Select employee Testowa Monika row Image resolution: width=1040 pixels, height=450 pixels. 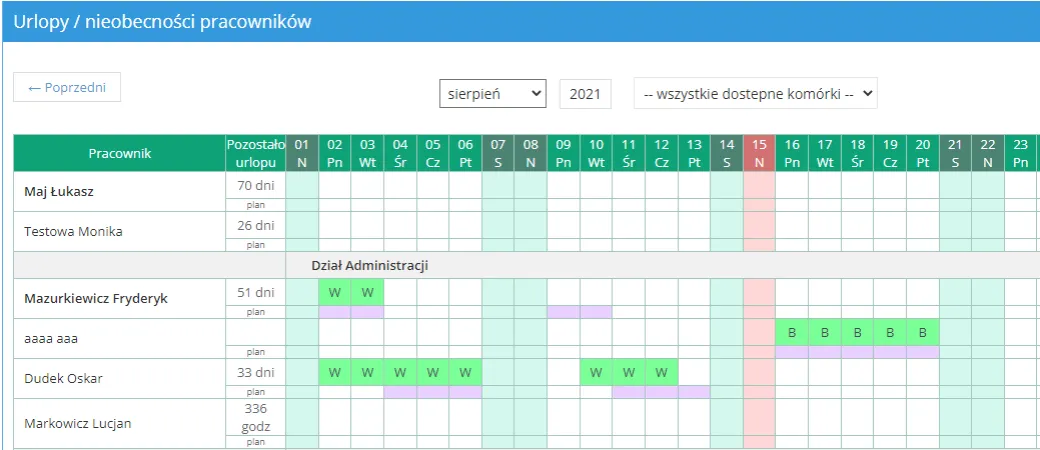pyautogui.click(x=73, y=231)
